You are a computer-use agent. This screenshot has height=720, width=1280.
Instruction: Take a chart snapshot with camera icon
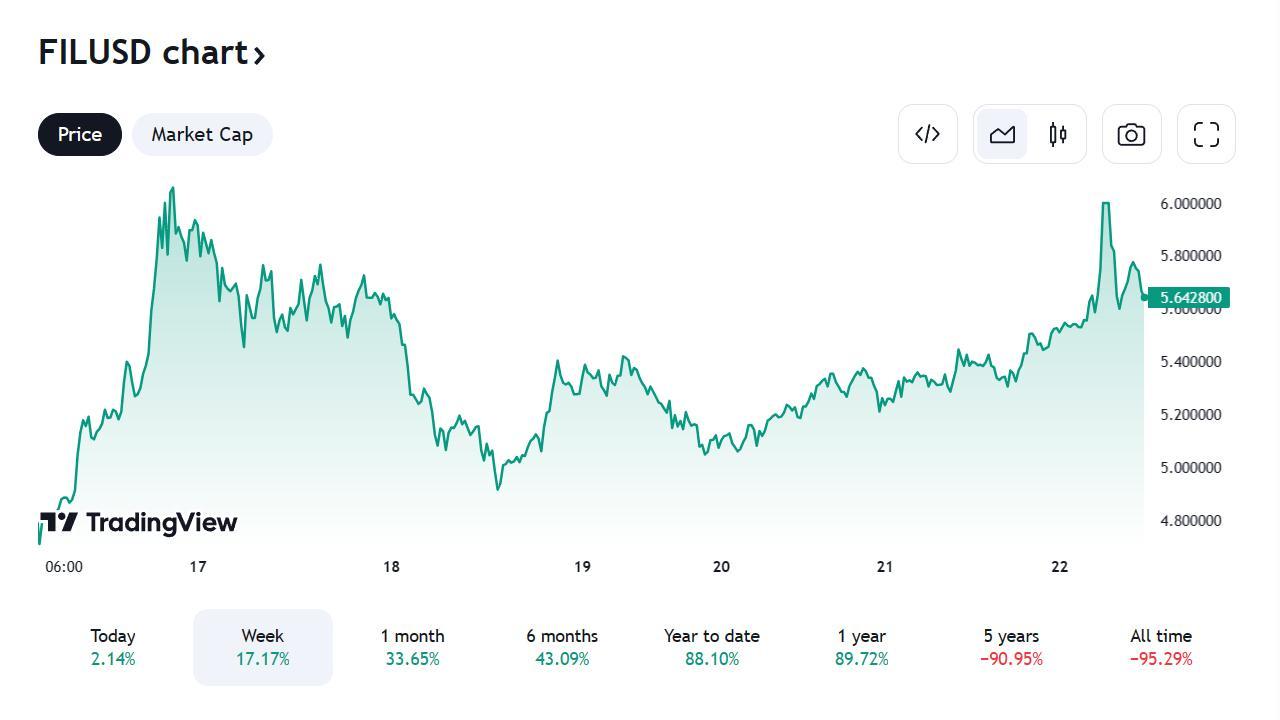pos(1131,134)
